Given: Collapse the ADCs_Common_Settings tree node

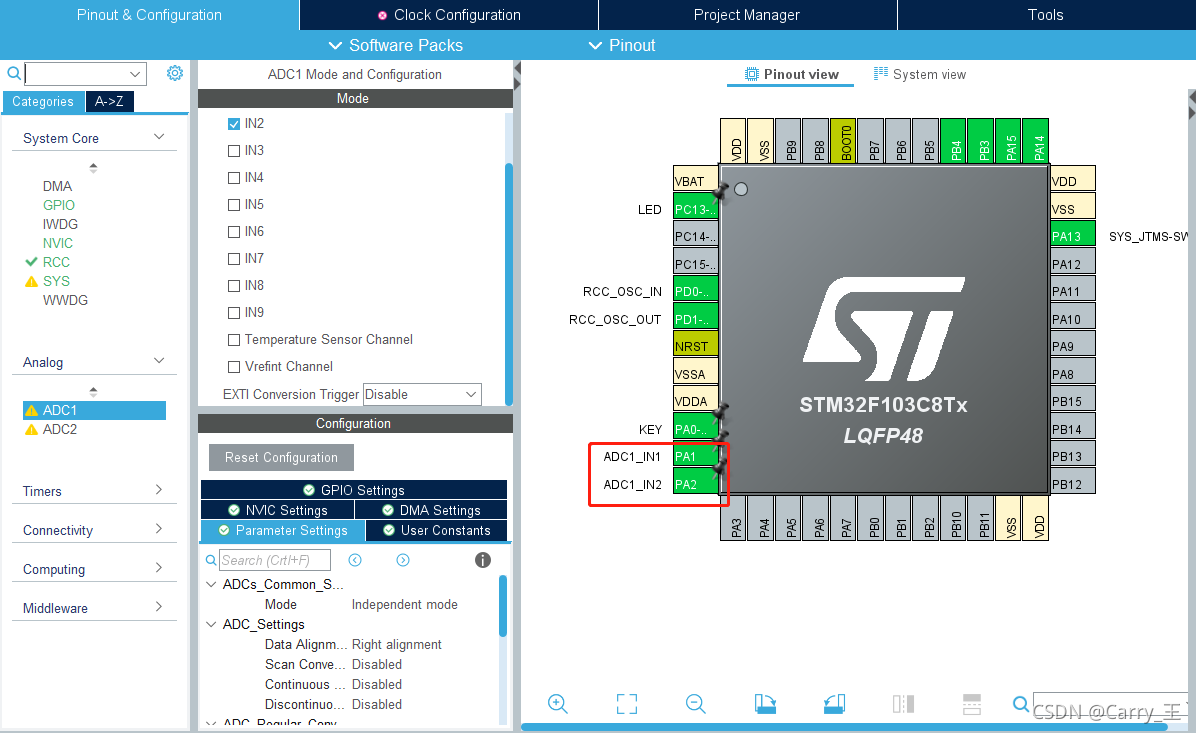Looking at the screenshot, I should point(211,584).
